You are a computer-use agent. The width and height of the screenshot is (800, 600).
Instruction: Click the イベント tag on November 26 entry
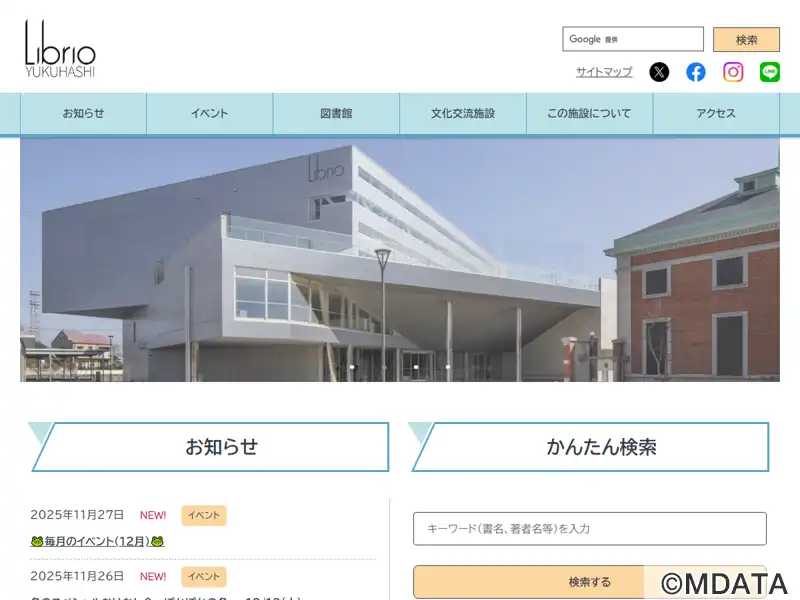pos(203,576)
